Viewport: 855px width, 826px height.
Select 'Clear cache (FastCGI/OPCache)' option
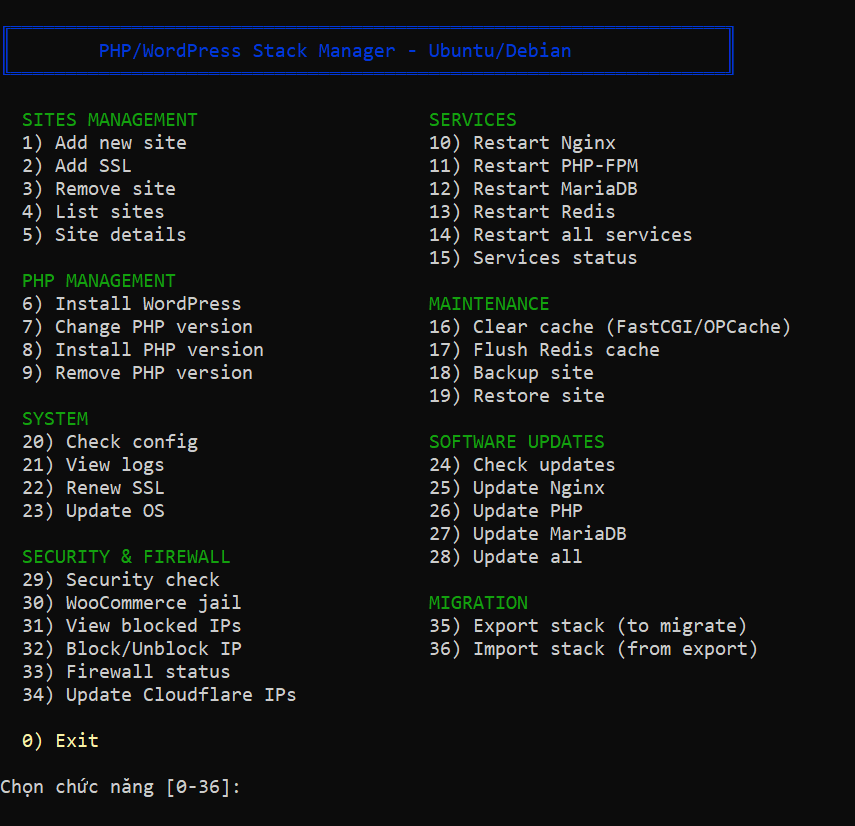(x=610, y=327)
